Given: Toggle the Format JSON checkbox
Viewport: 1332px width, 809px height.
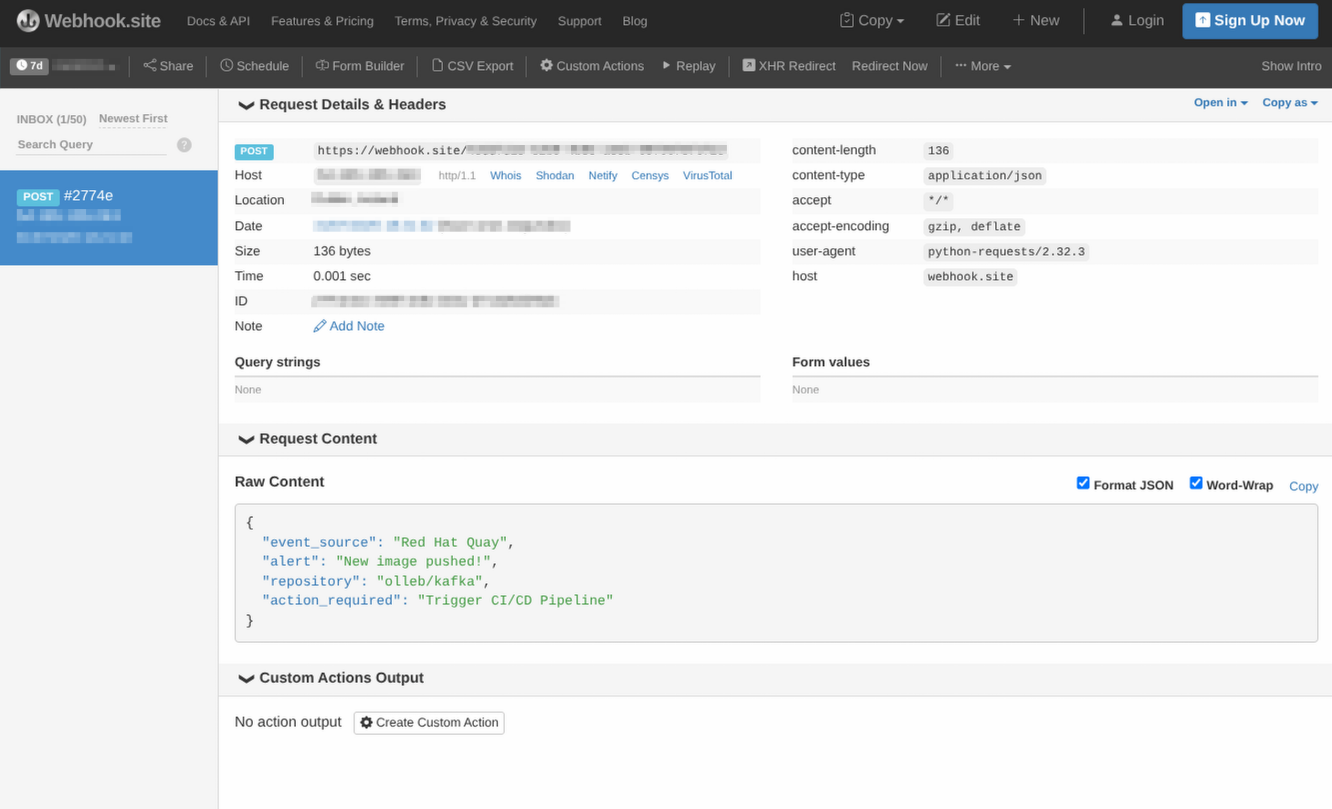Looking at the screenshot, I should 1082,483.
